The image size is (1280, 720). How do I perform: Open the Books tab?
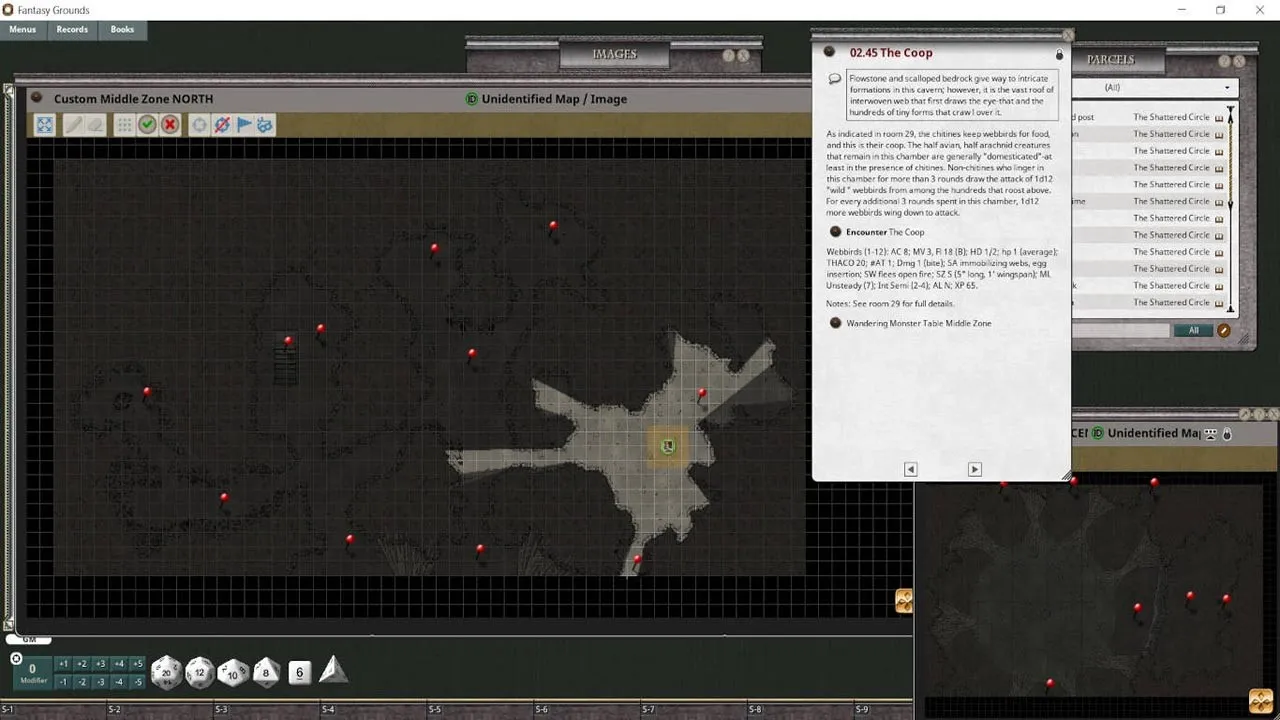122,29
